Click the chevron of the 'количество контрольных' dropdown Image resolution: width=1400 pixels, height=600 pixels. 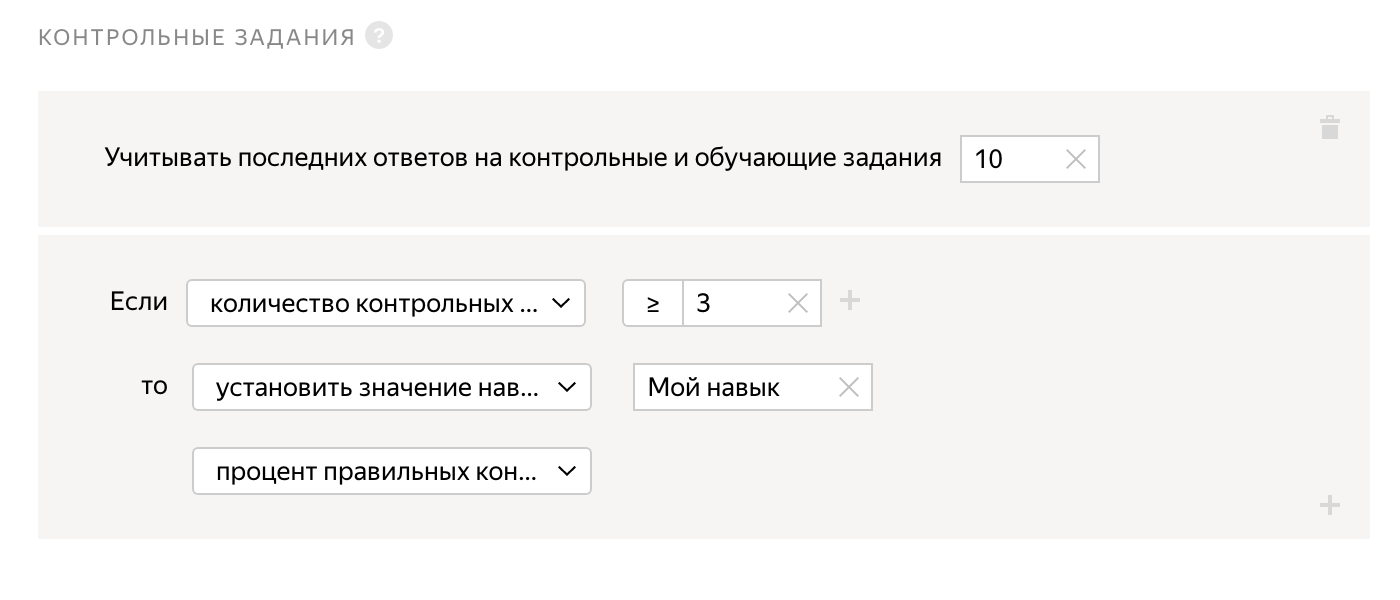[560, 303]
